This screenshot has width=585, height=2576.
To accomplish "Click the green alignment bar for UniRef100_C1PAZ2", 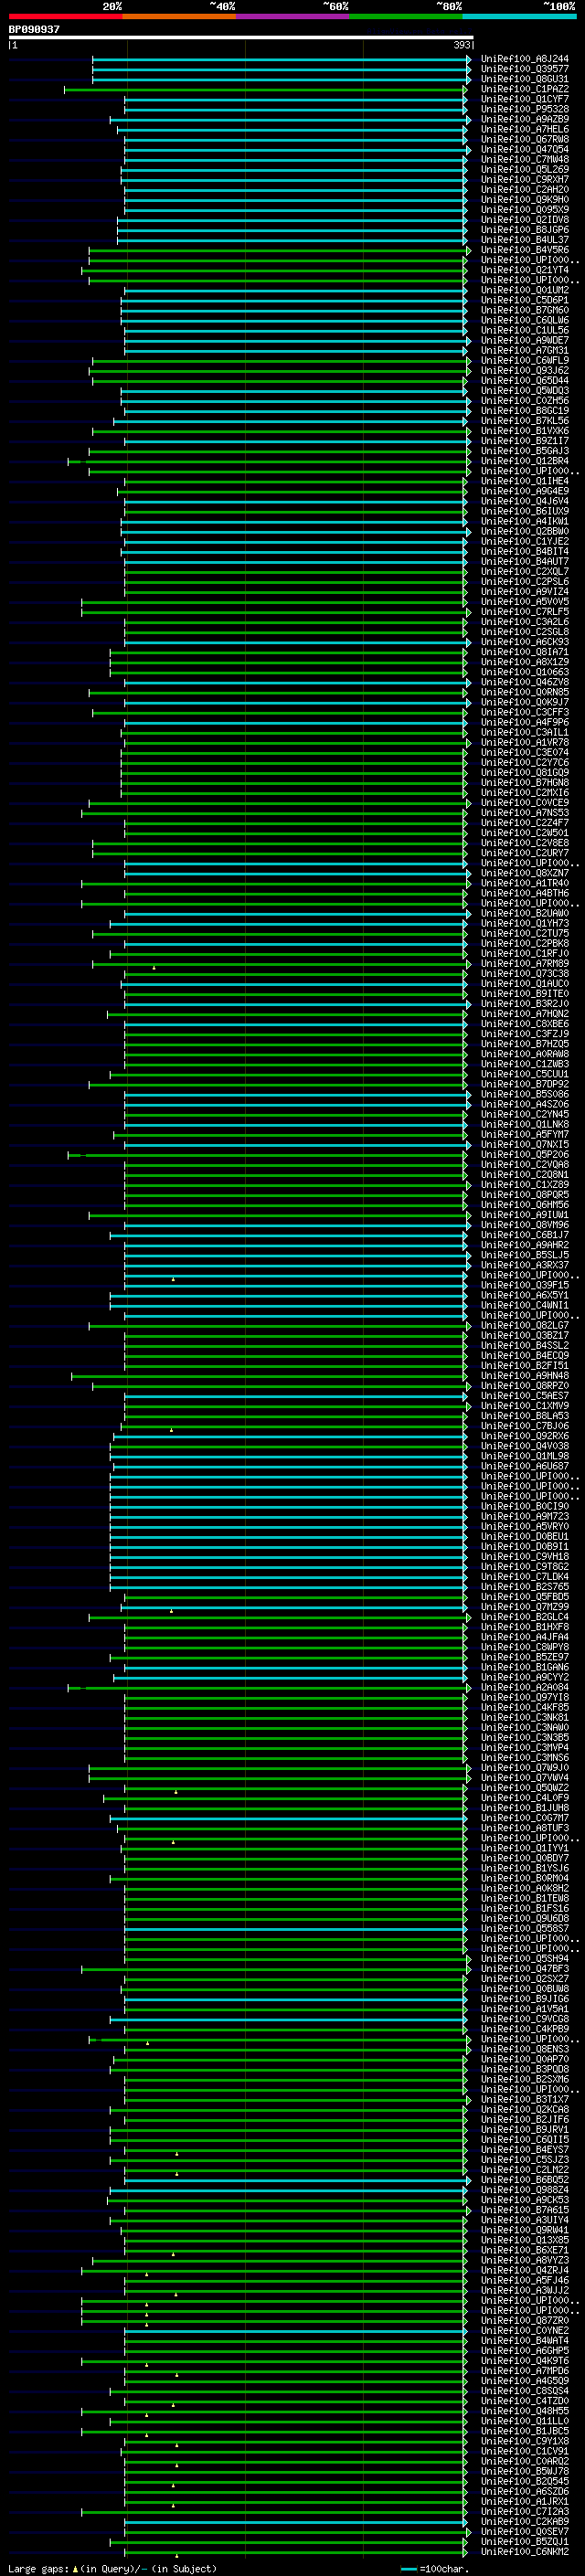I will (x=265, y=89).
